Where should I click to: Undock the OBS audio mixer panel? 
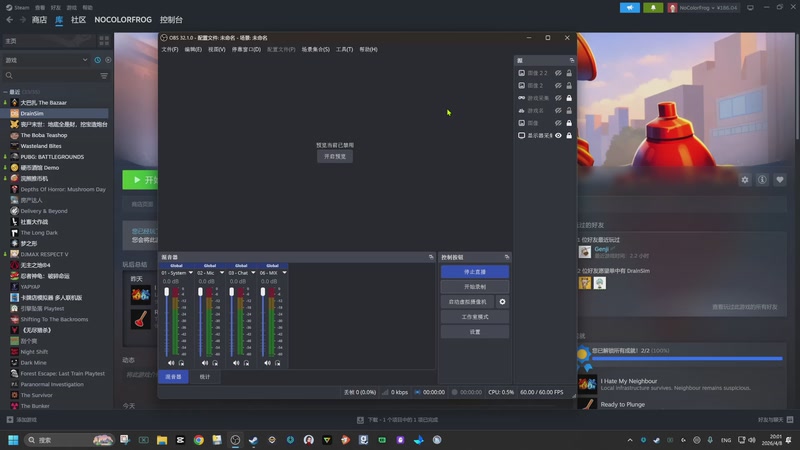[431, 257]
